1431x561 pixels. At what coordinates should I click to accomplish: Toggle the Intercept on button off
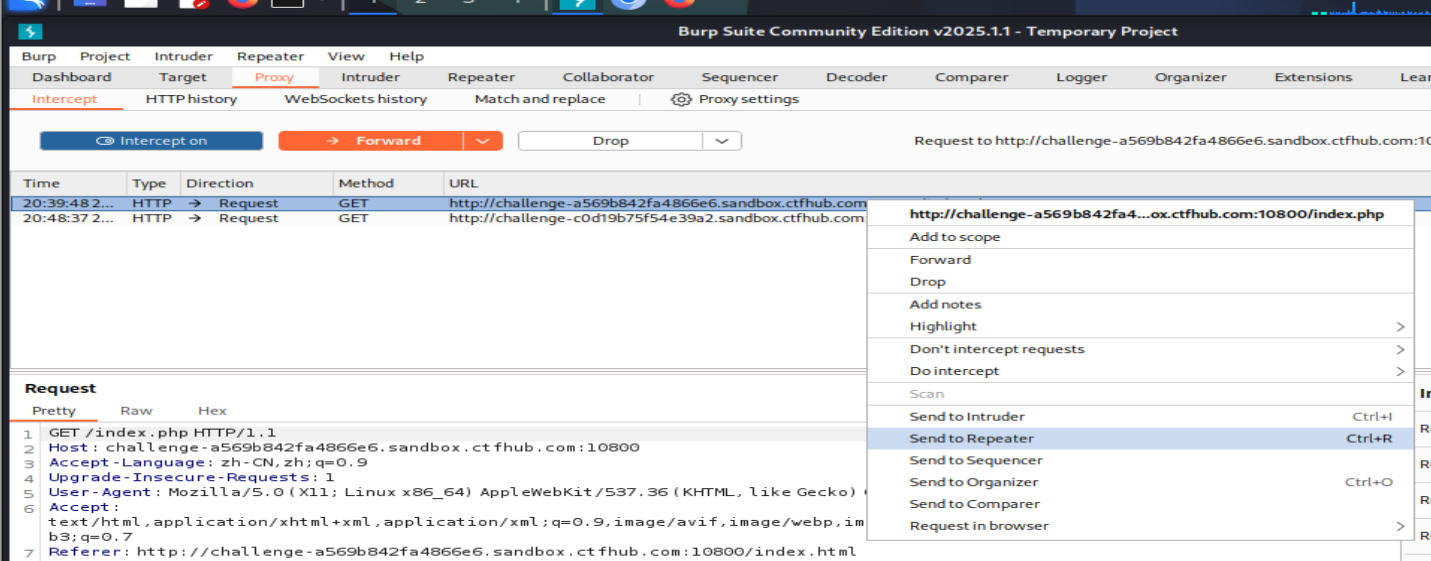[x=151, y=141]
